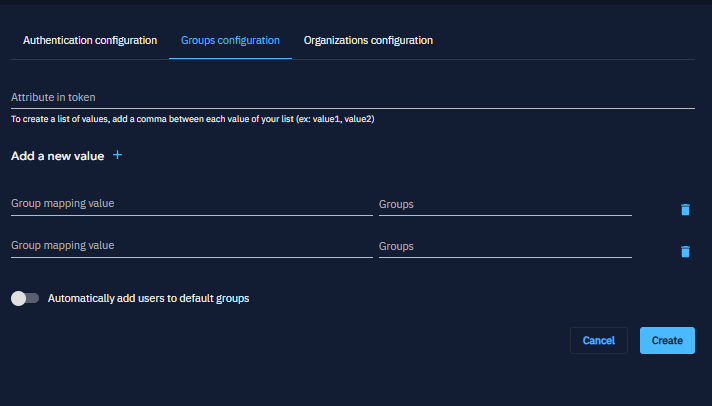This screenshot has height=406, width=712.
Task: Click the 'Groups' placeholder in the second row
Action: pyautogui.click(x=397, y=246)
